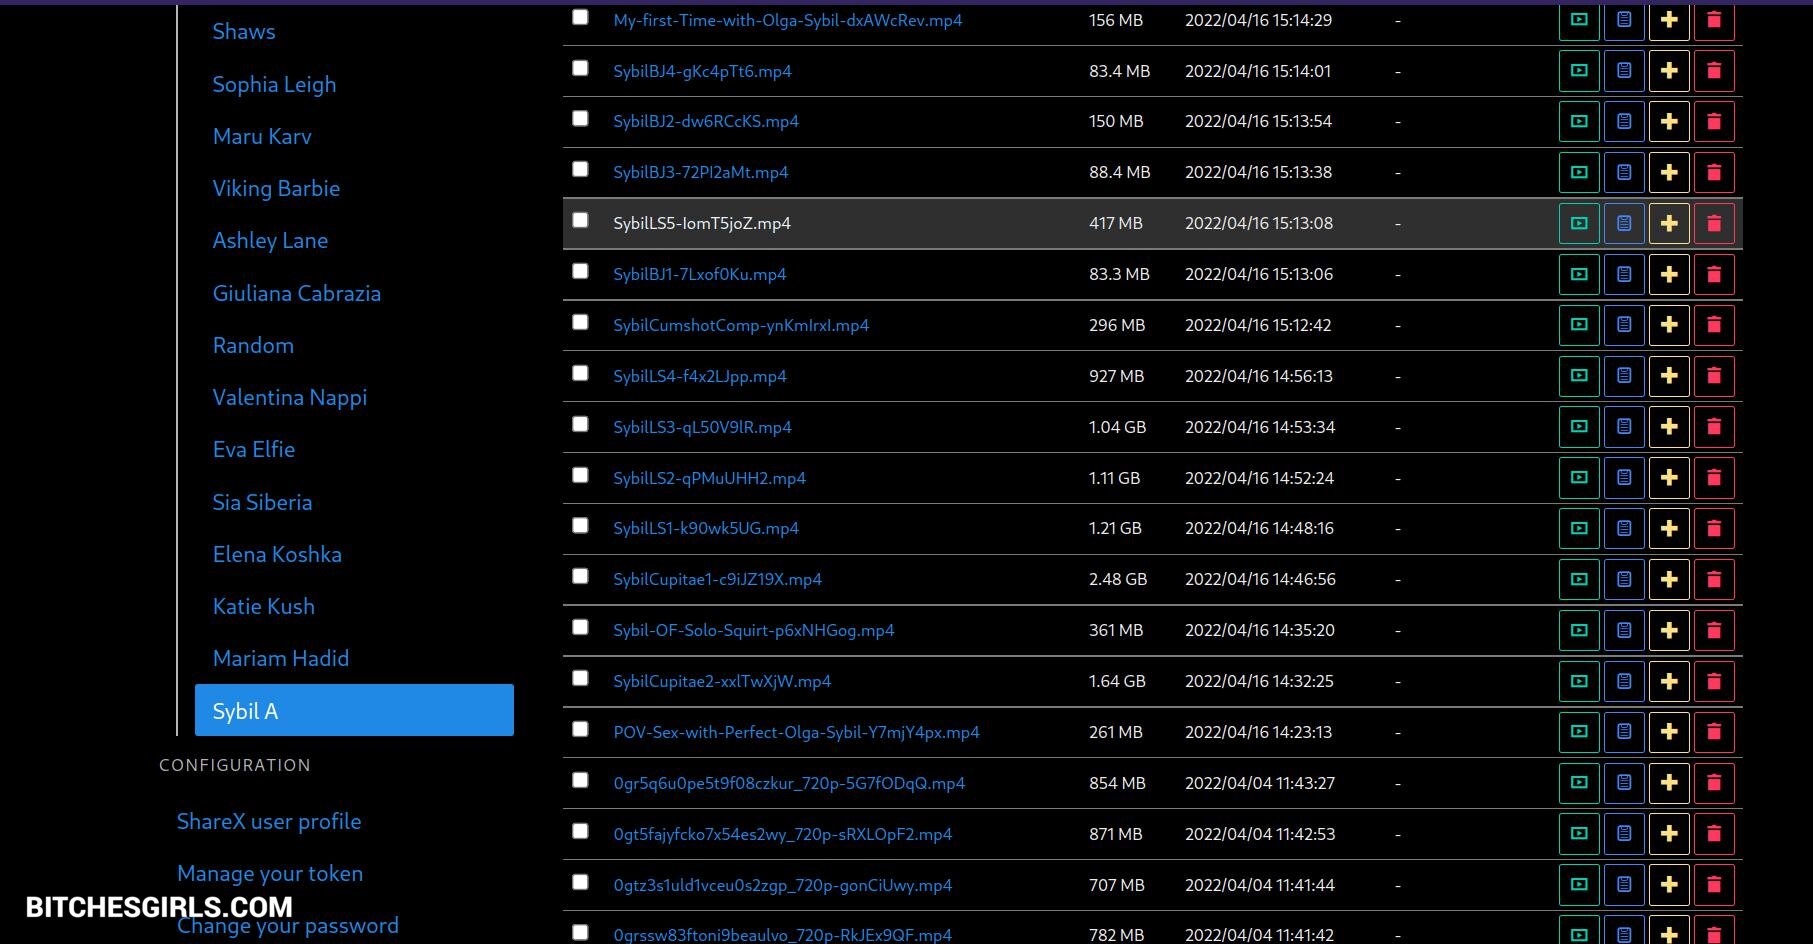Check the box for SybilCupitae2-xxlTwXjW.mp4
The height and width of the screenshot is (944, 1813).
coord(580,678)
